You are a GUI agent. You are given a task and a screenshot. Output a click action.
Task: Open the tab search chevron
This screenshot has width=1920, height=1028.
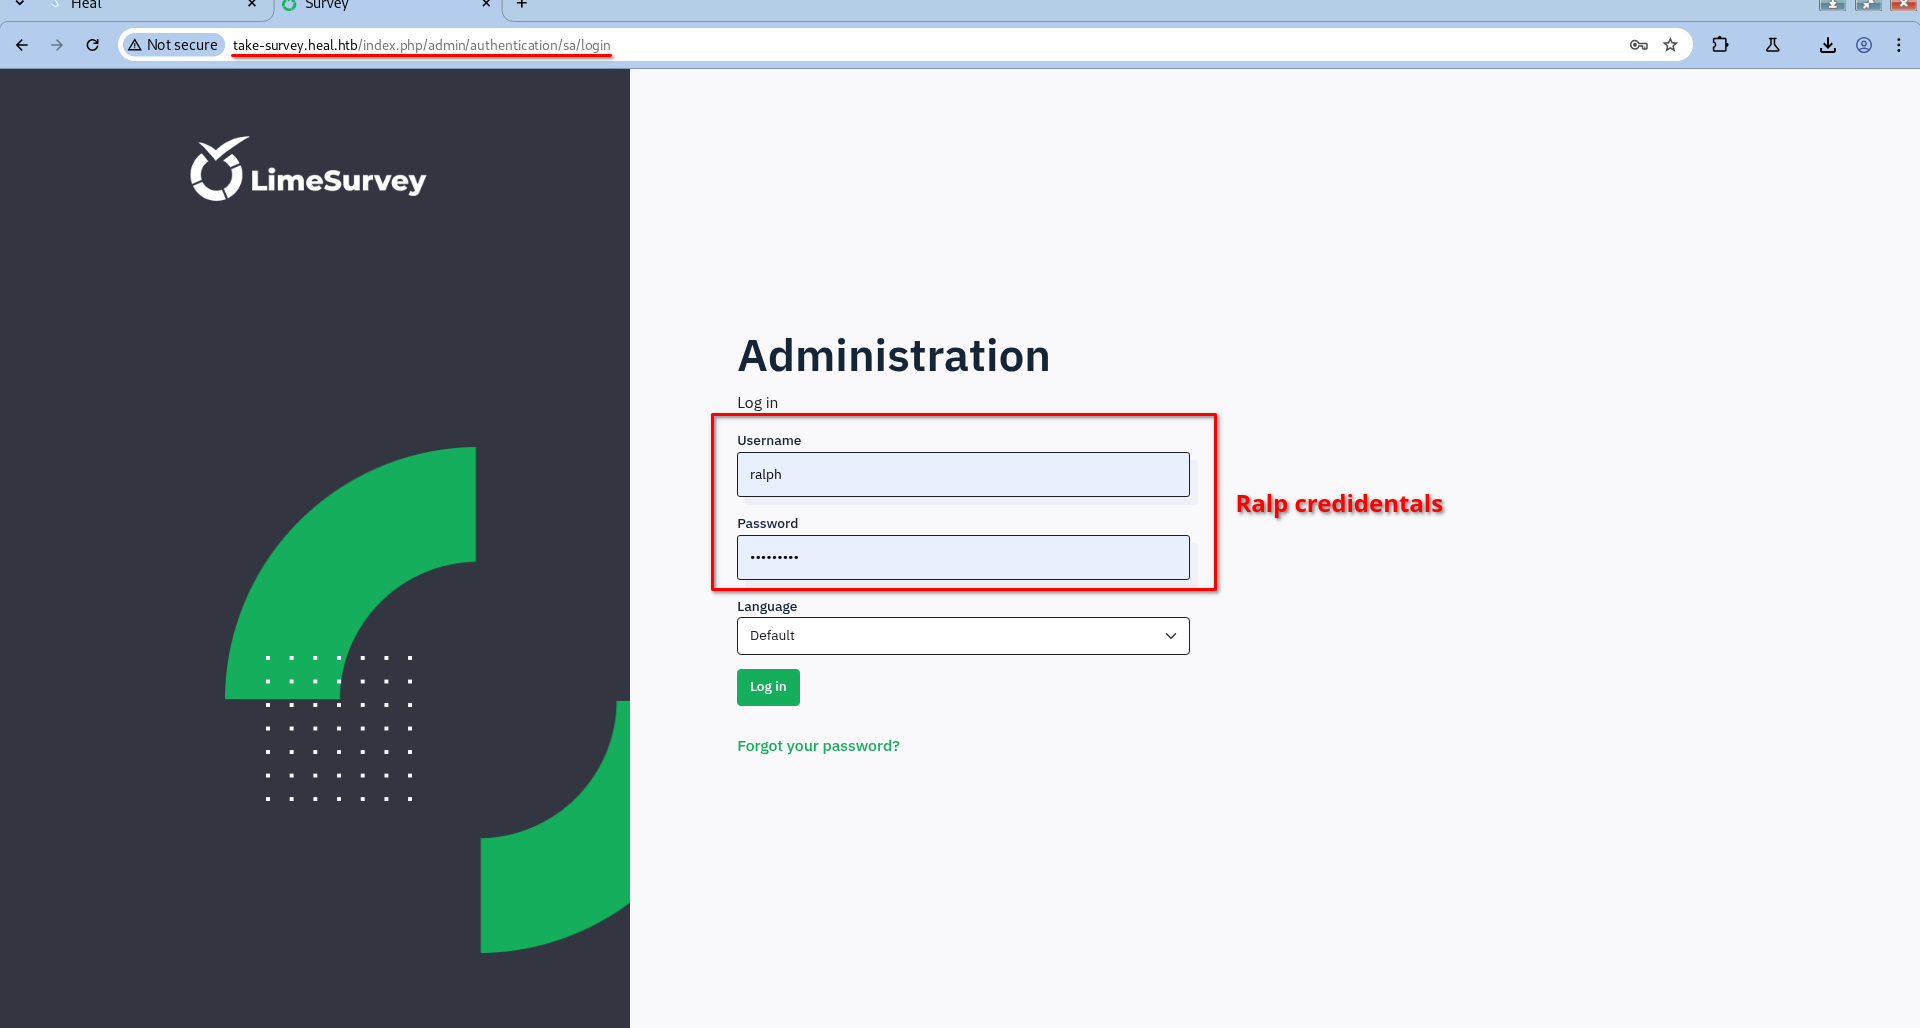[x=19, y=5]
